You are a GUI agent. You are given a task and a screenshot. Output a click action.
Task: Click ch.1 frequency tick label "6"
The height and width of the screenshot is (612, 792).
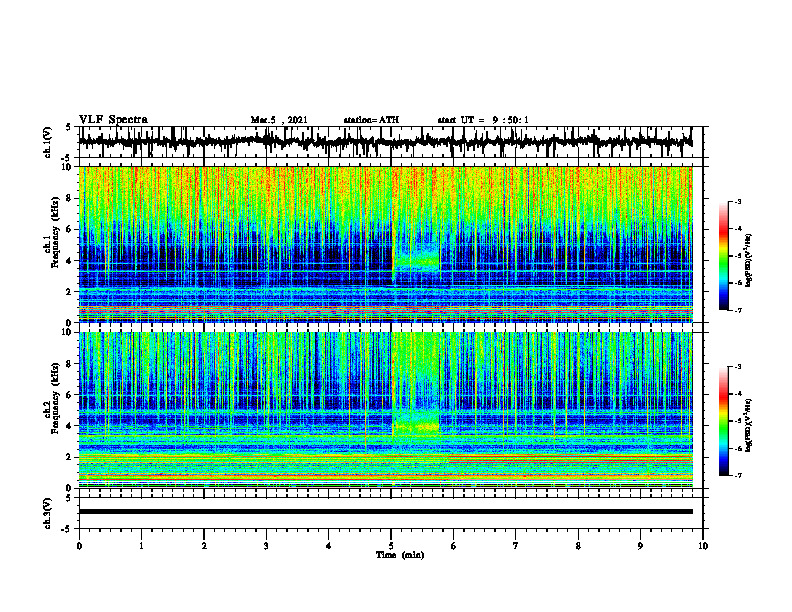71,229
